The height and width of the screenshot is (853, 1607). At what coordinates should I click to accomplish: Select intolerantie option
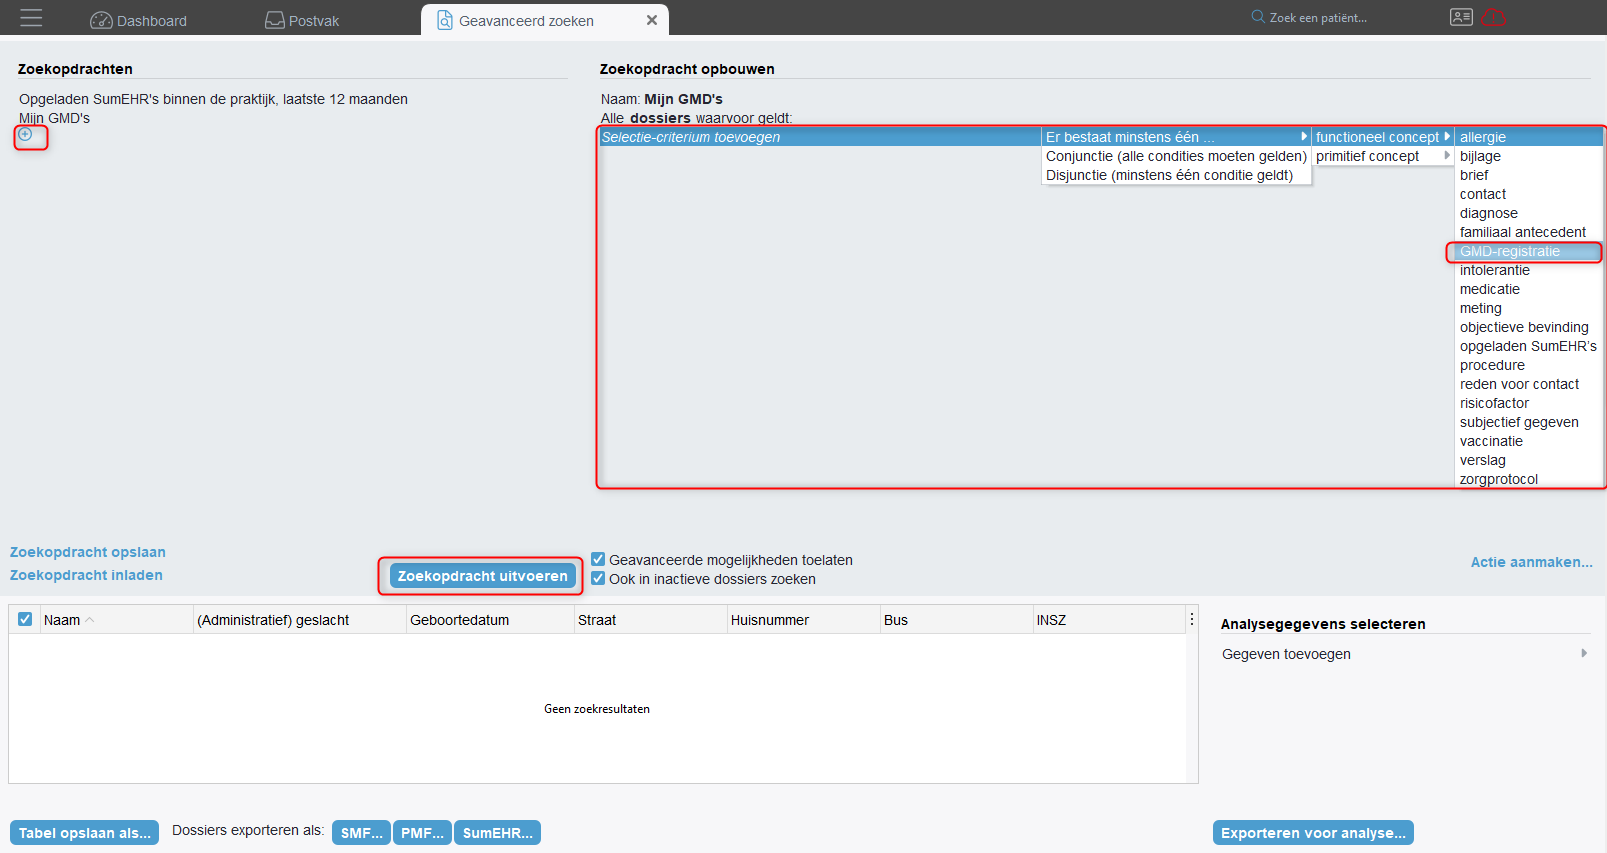(x=1529, y=270)
